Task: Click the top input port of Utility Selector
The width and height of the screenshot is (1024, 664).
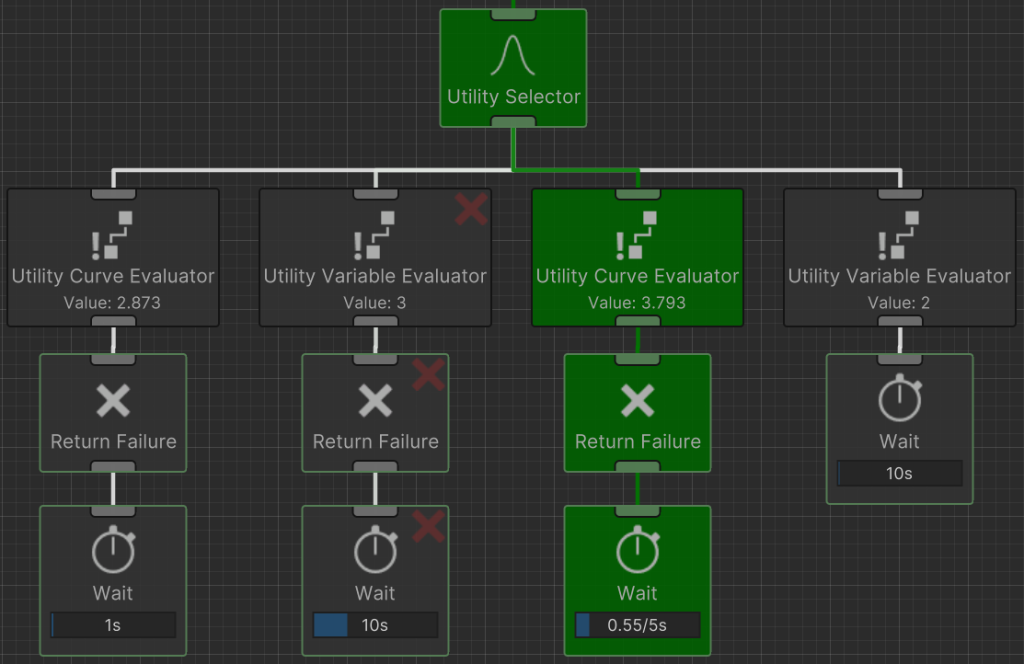Action: [x=513, y=13]
